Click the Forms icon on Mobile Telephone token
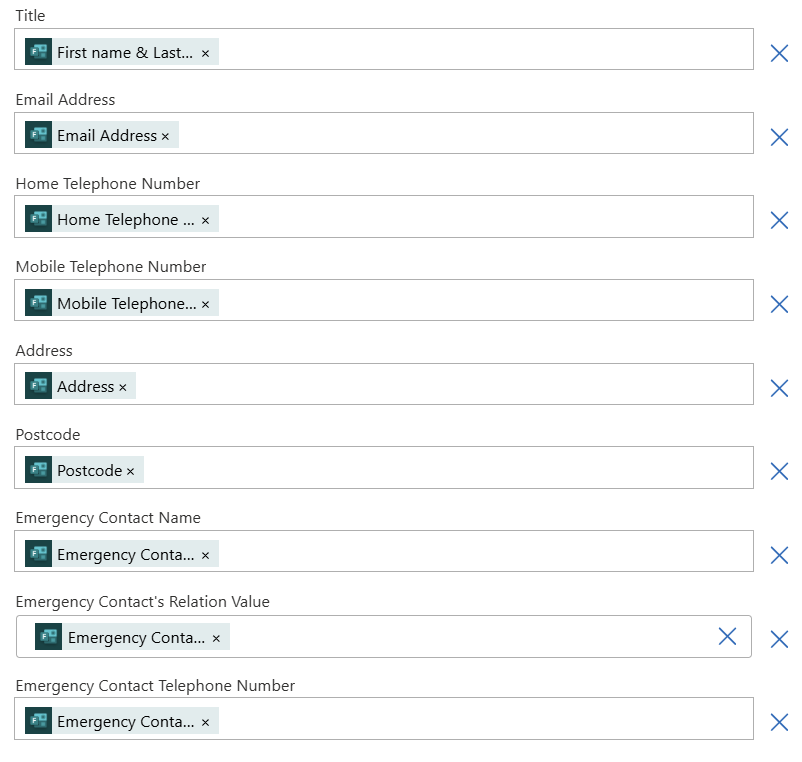The width and height of the screenshot is (802, 762). pyautogui.click(x=38, y=303)
